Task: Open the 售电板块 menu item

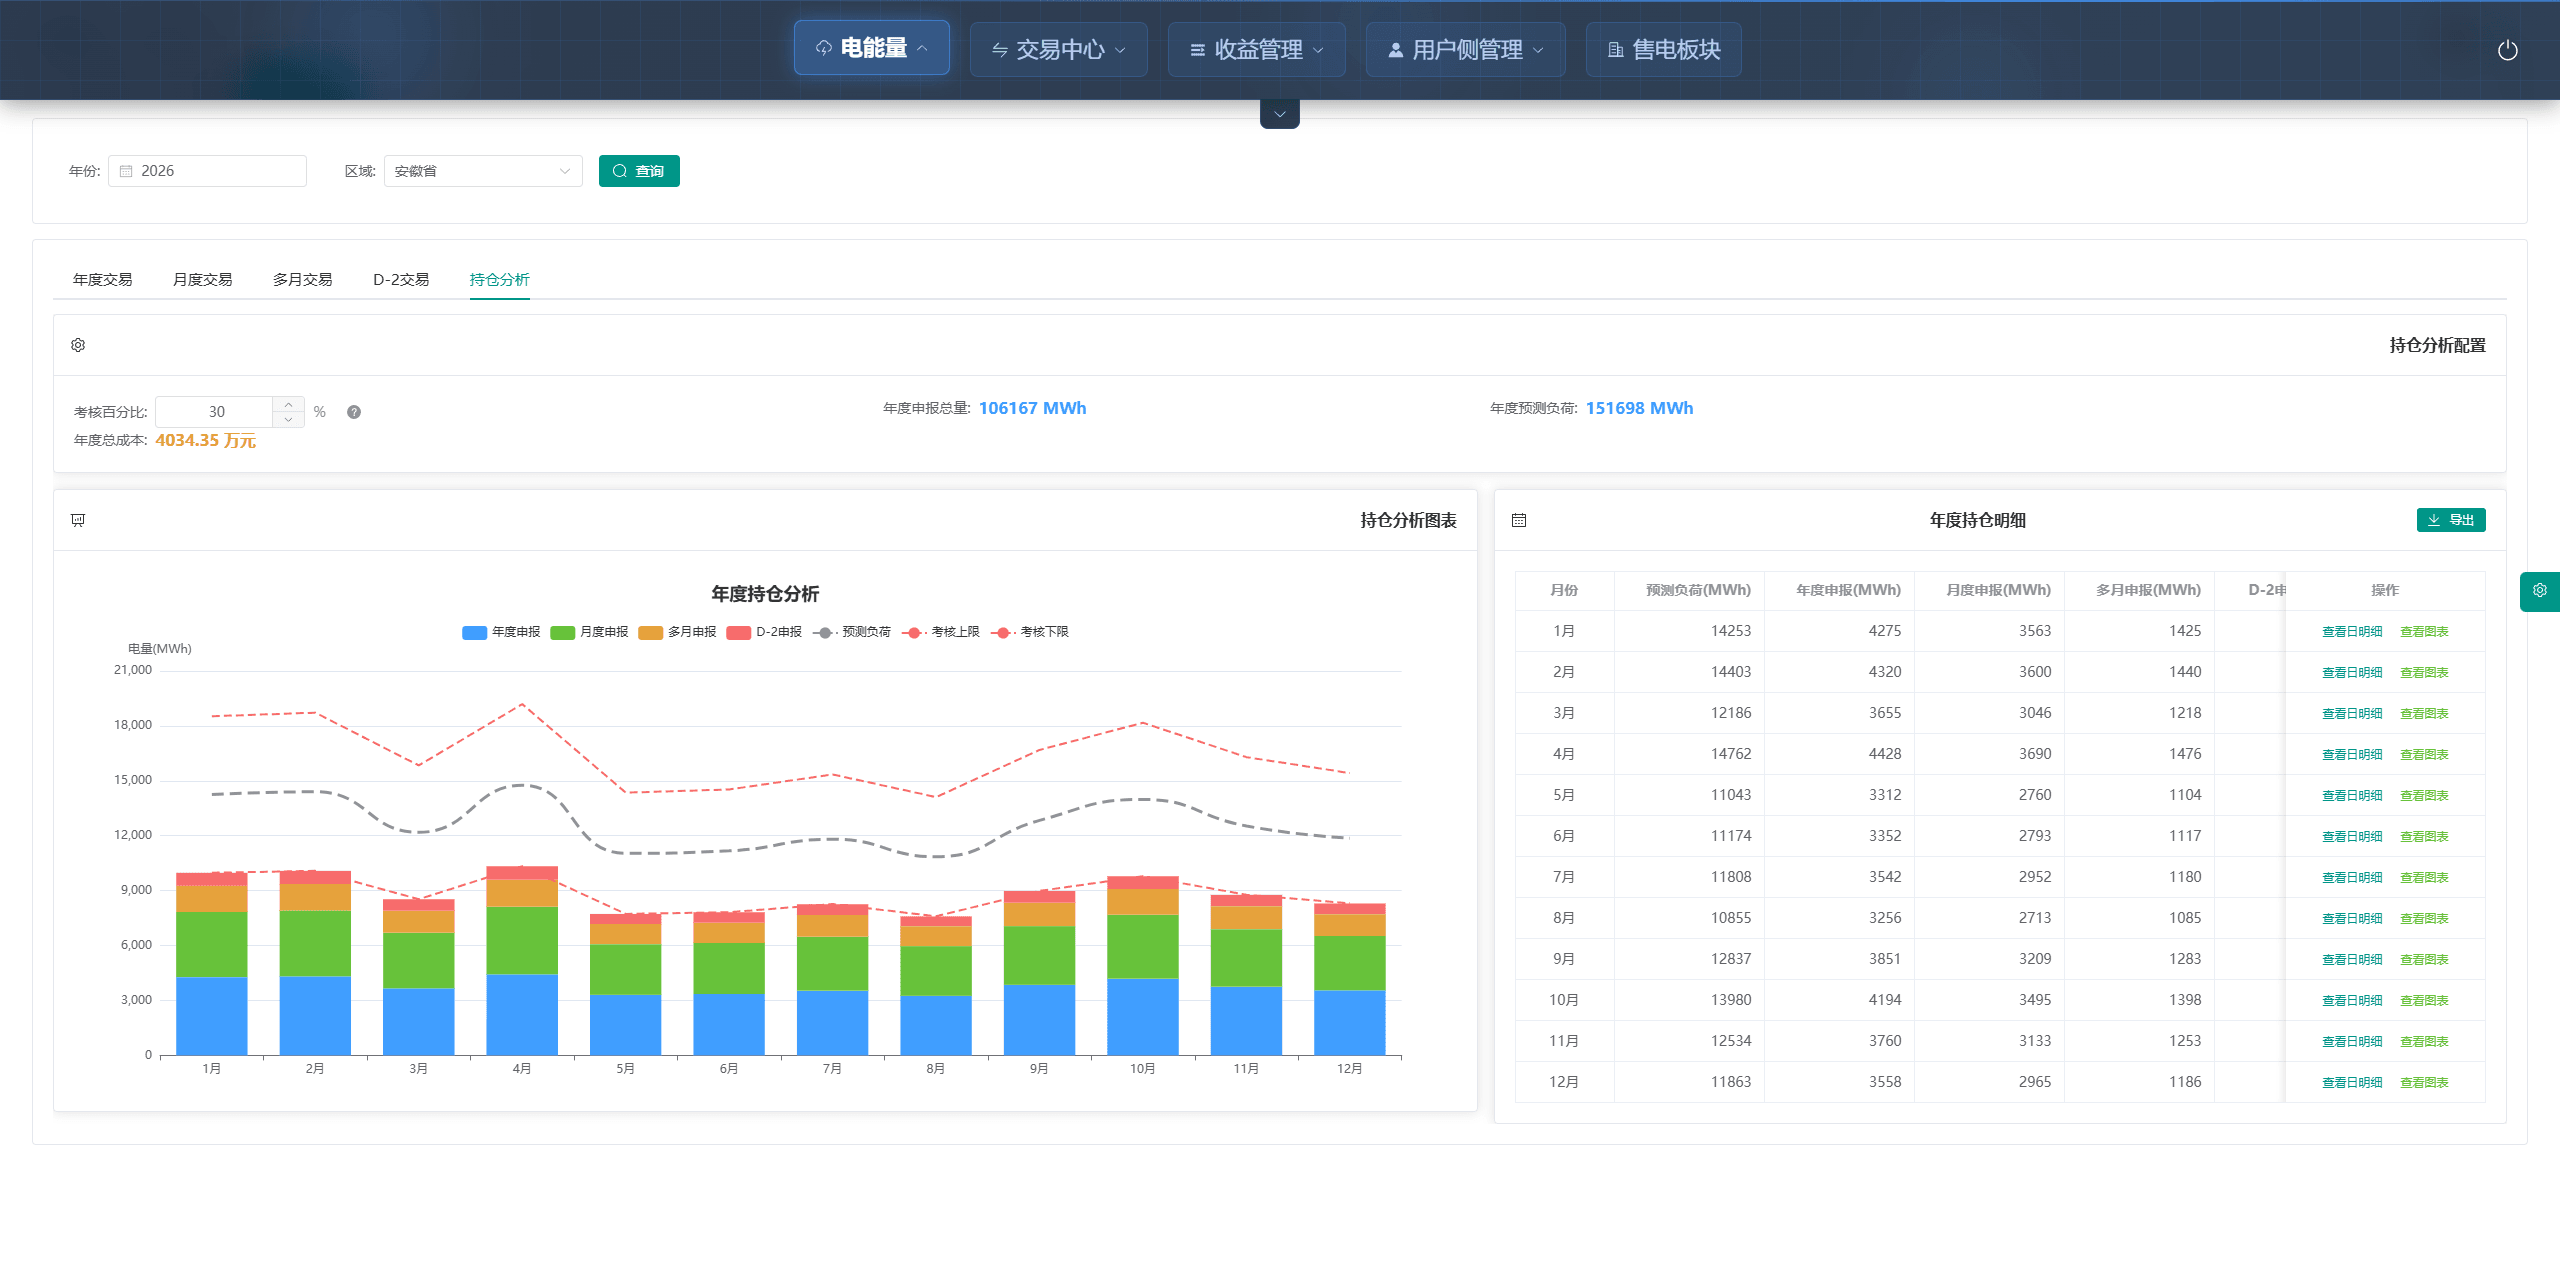Action: pos(1663,50)
